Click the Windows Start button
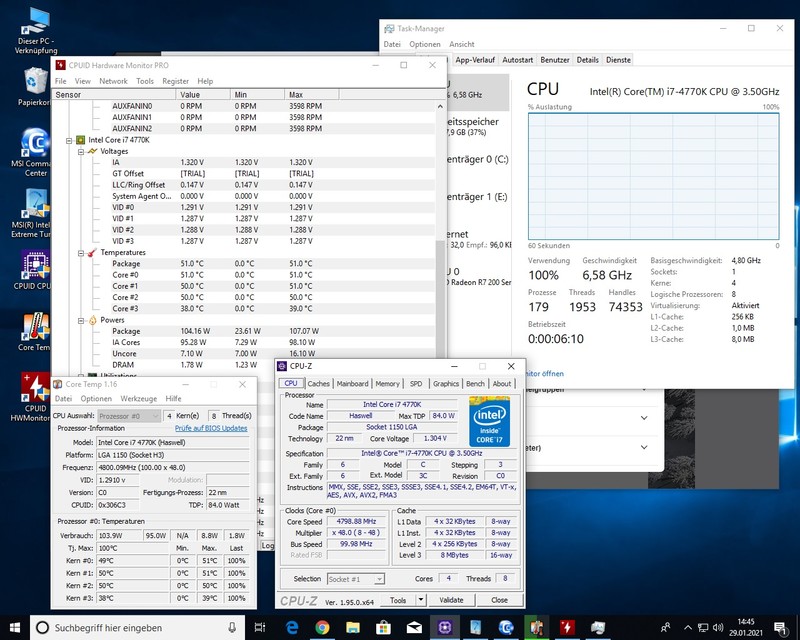The image size is (800, 640). (15, 627)
